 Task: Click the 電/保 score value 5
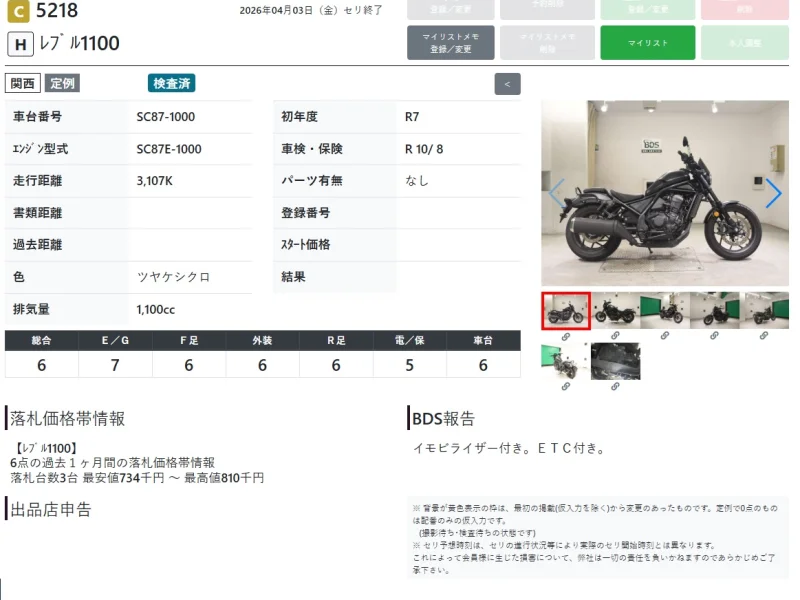pos(410,365)
